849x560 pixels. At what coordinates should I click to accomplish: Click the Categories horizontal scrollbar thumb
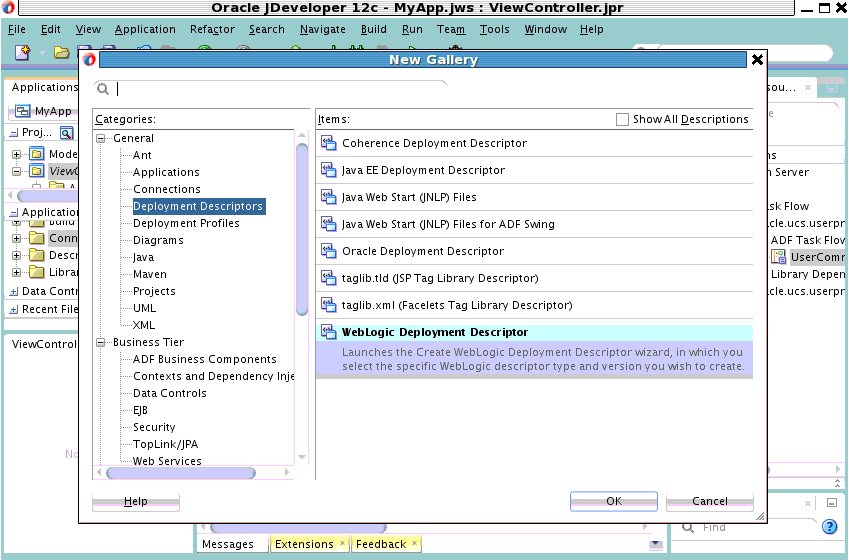[181, 473]
